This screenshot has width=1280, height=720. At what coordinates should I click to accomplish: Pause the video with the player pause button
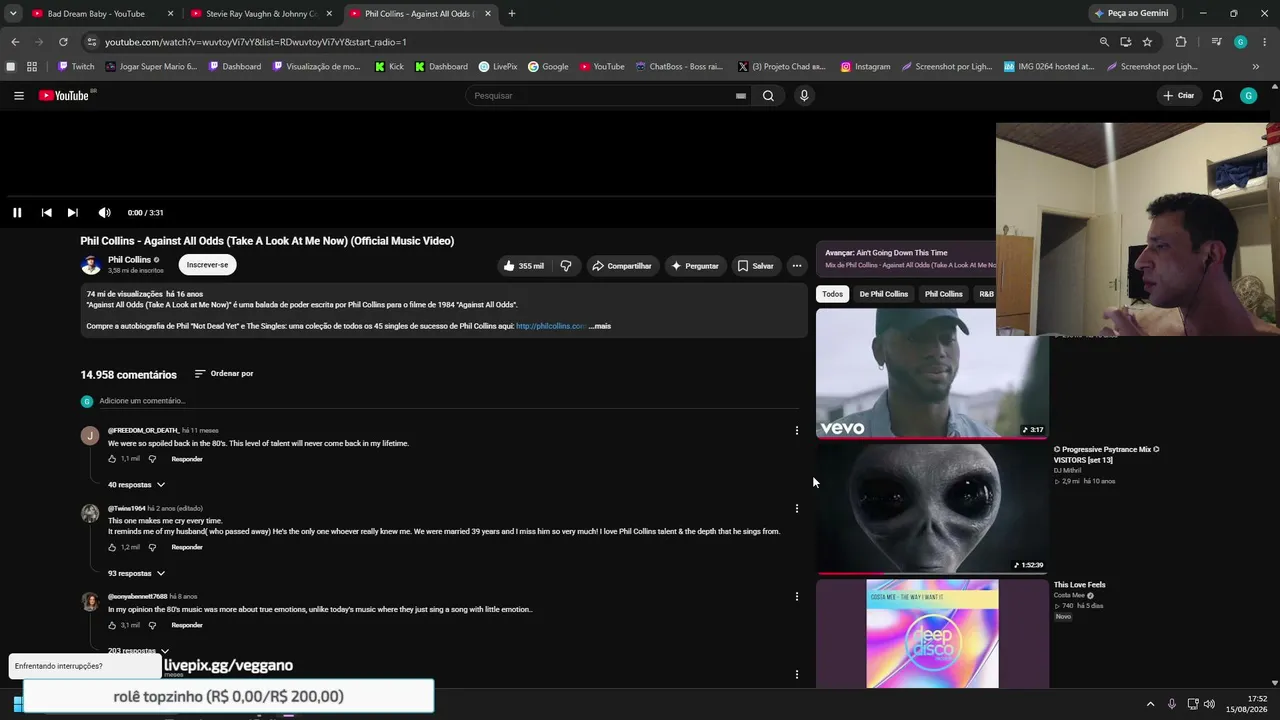click(17, 212)
